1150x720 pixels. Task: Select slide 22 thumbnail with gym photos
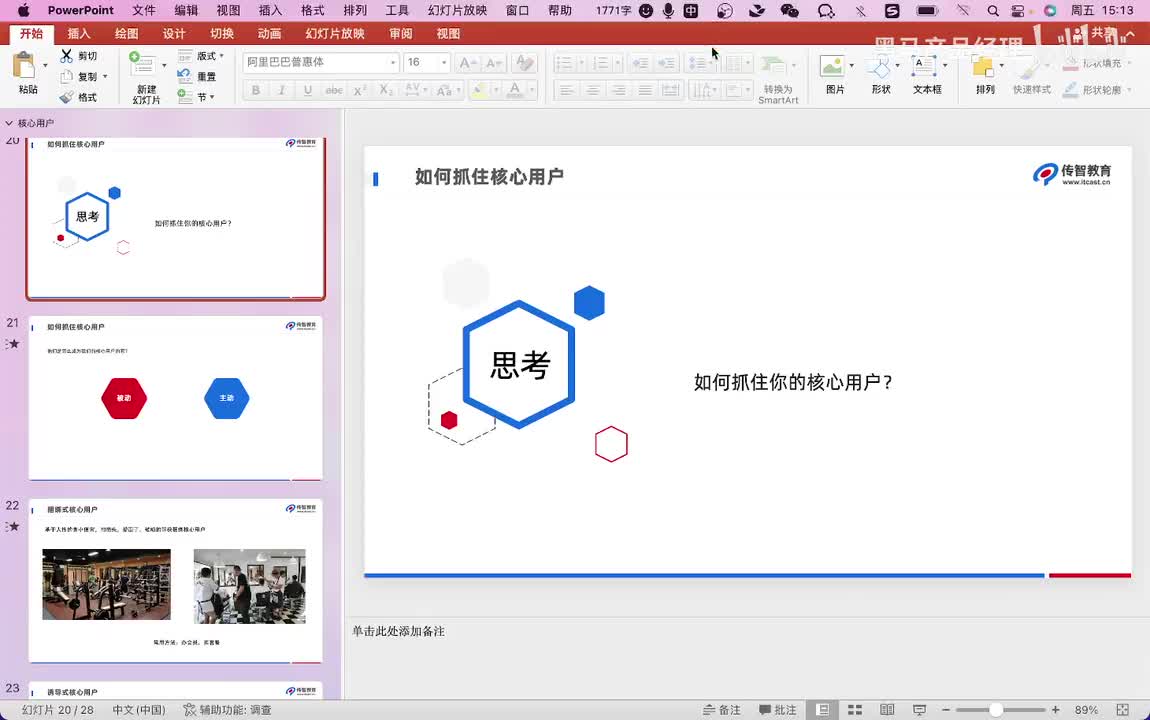(x=175, y=581)
